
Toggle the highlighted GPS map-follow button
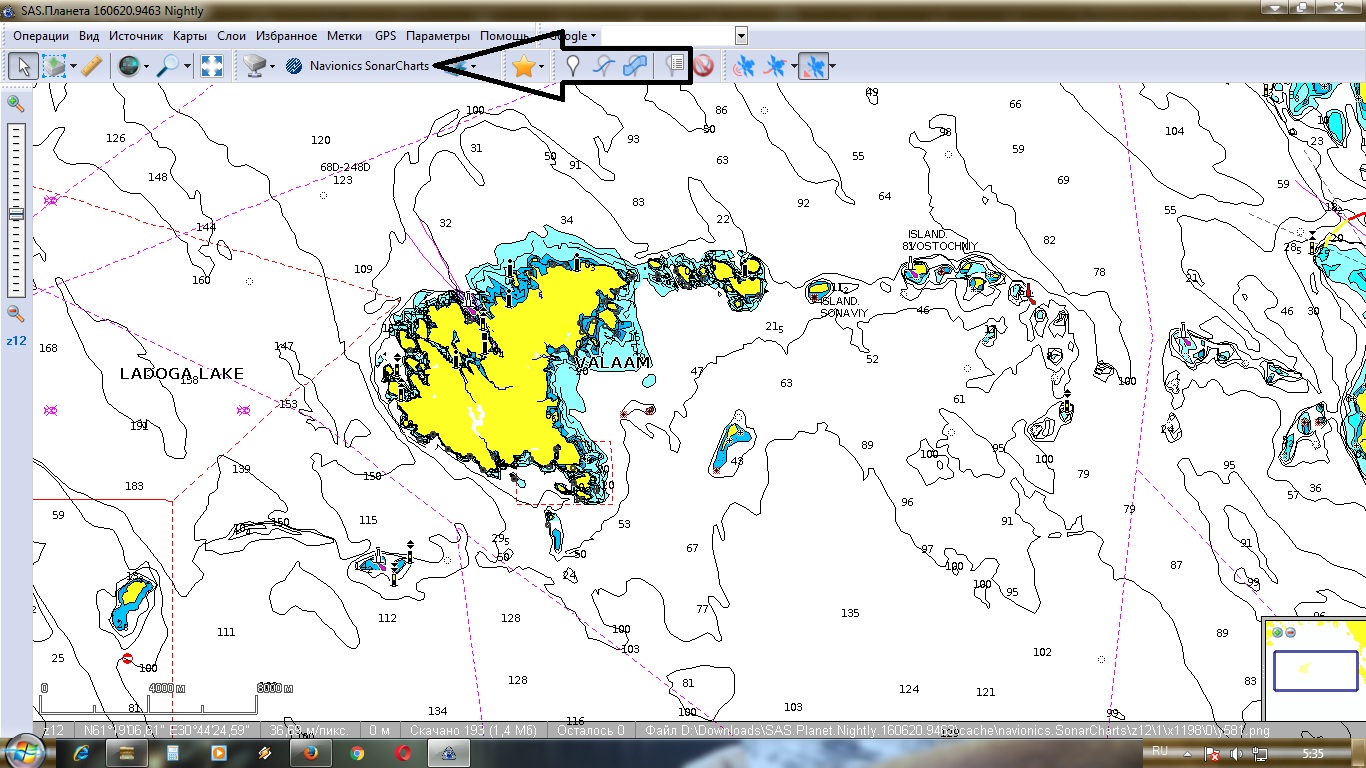pos(815,66)
